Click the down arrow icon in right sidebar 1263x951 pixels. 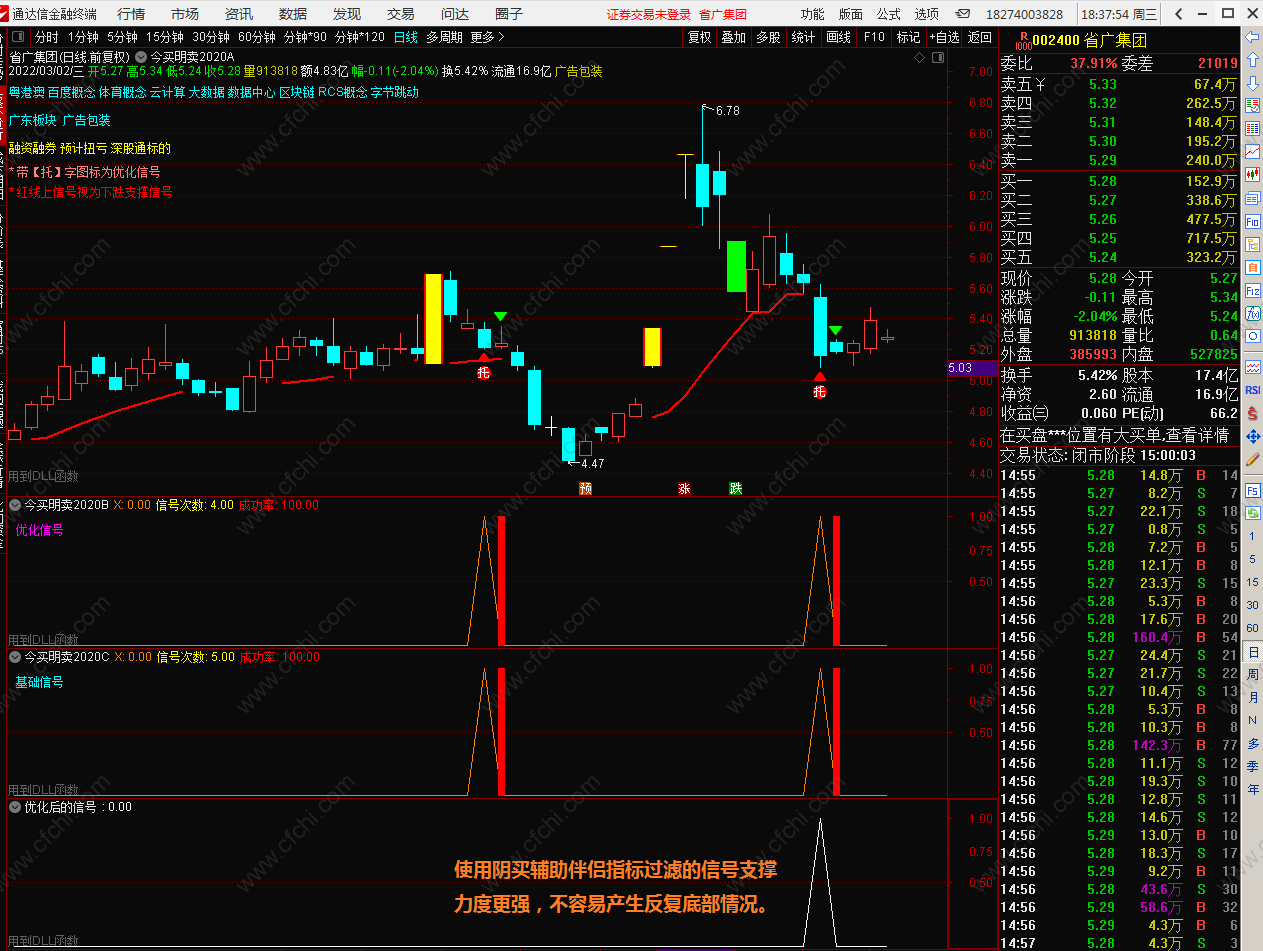coord(1251,82)
